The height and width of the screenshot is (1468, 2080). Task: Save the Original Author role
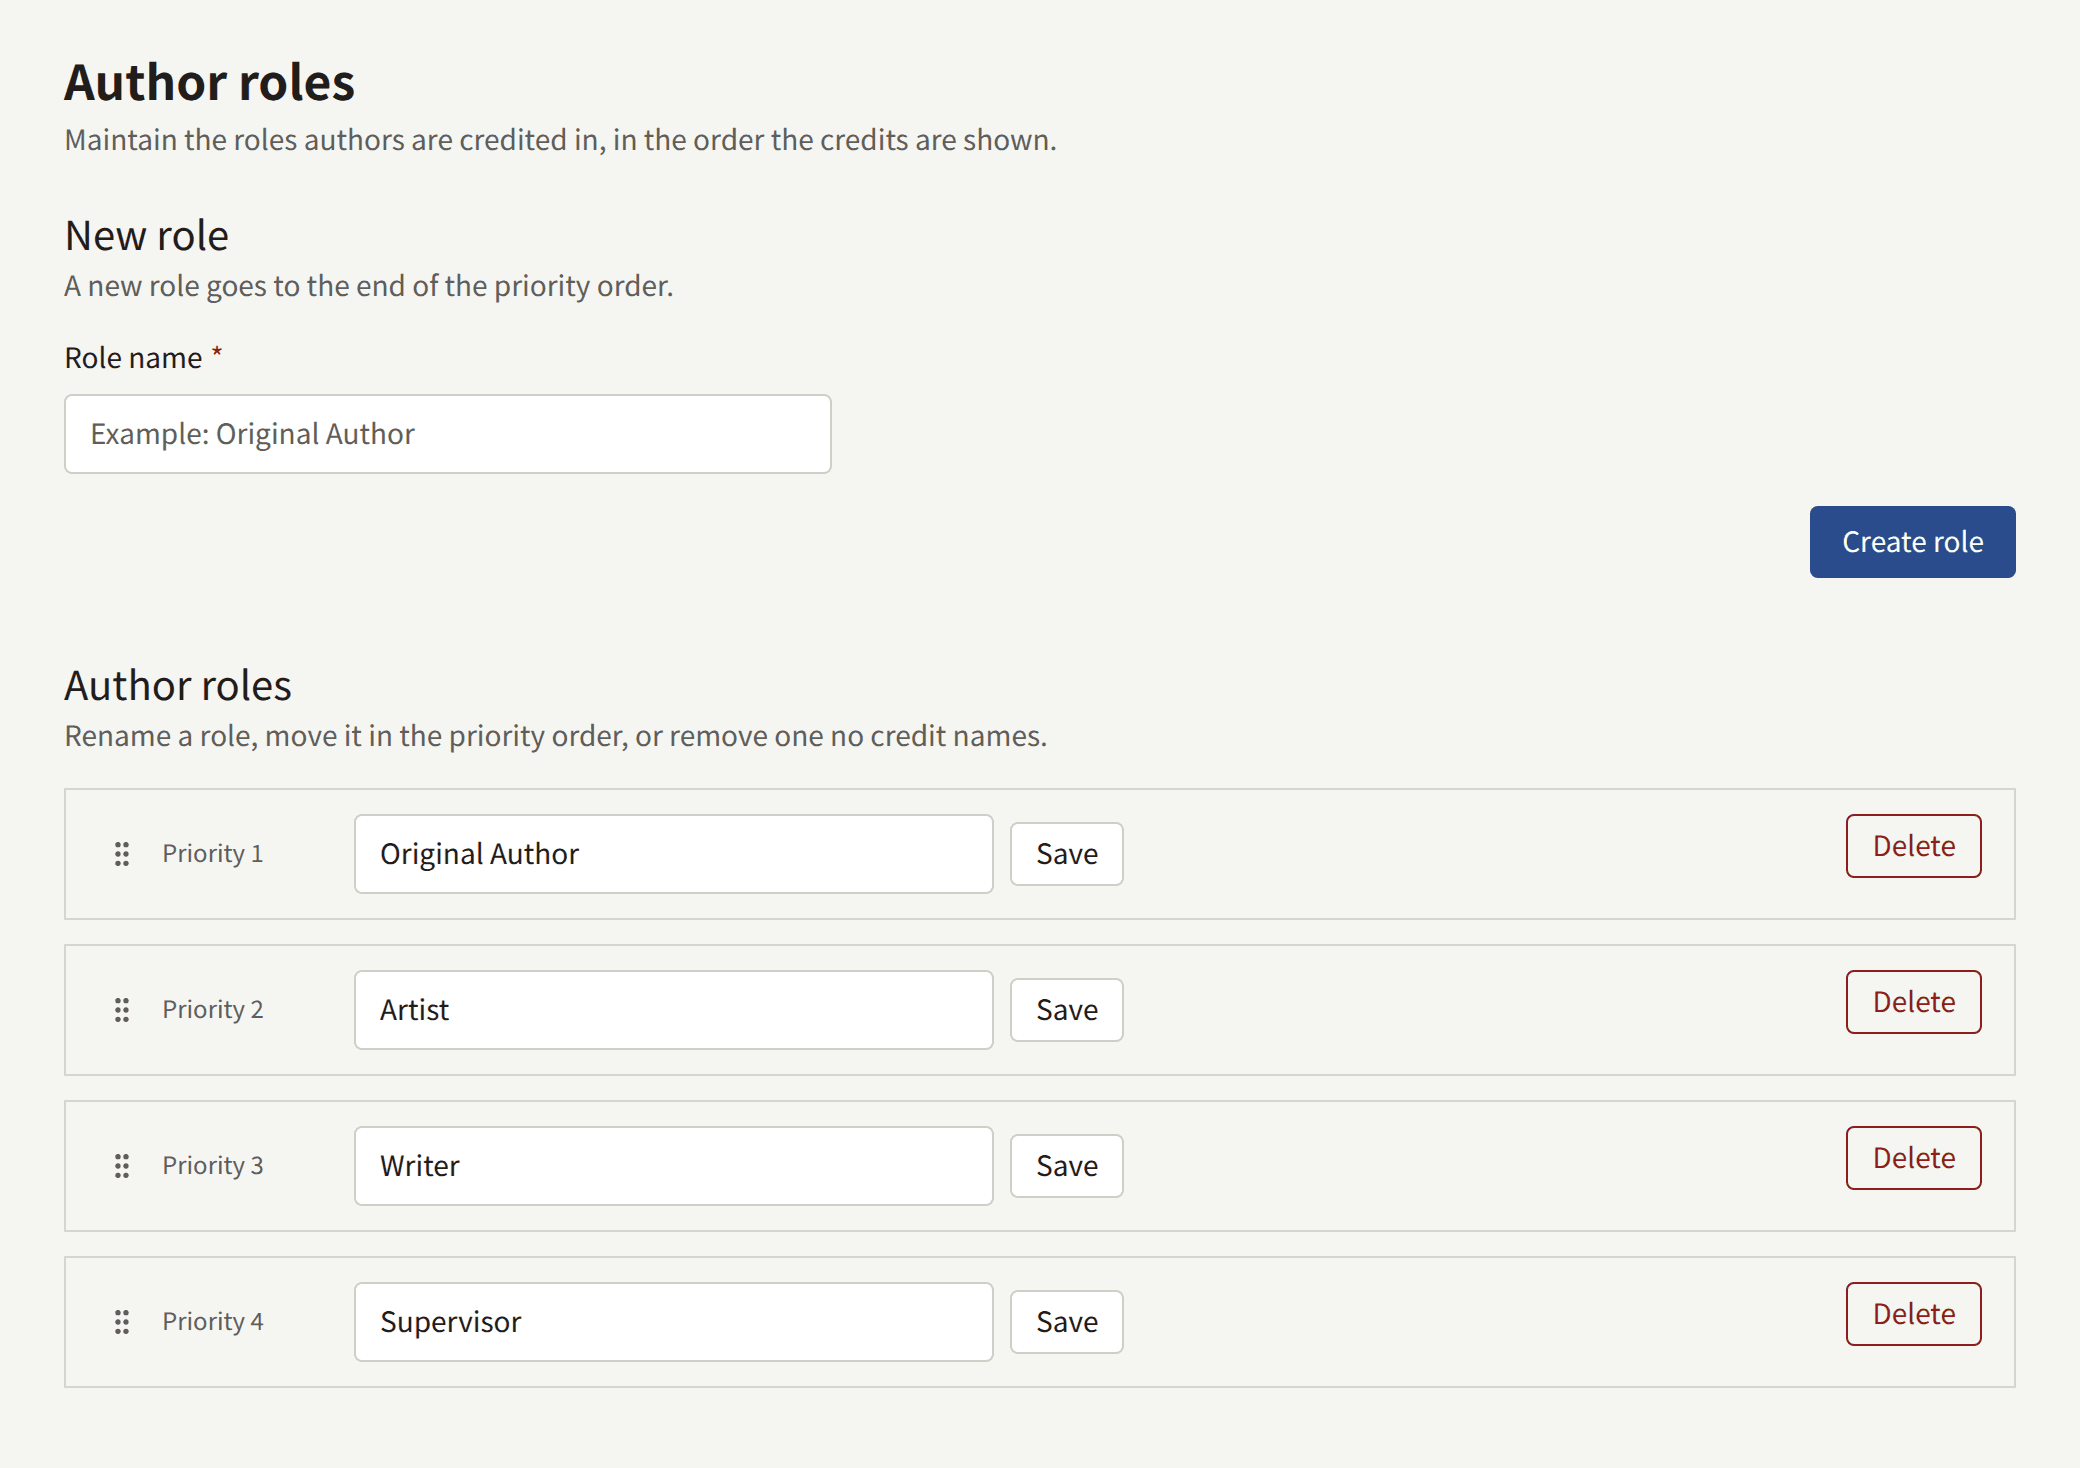[1067, 854]
